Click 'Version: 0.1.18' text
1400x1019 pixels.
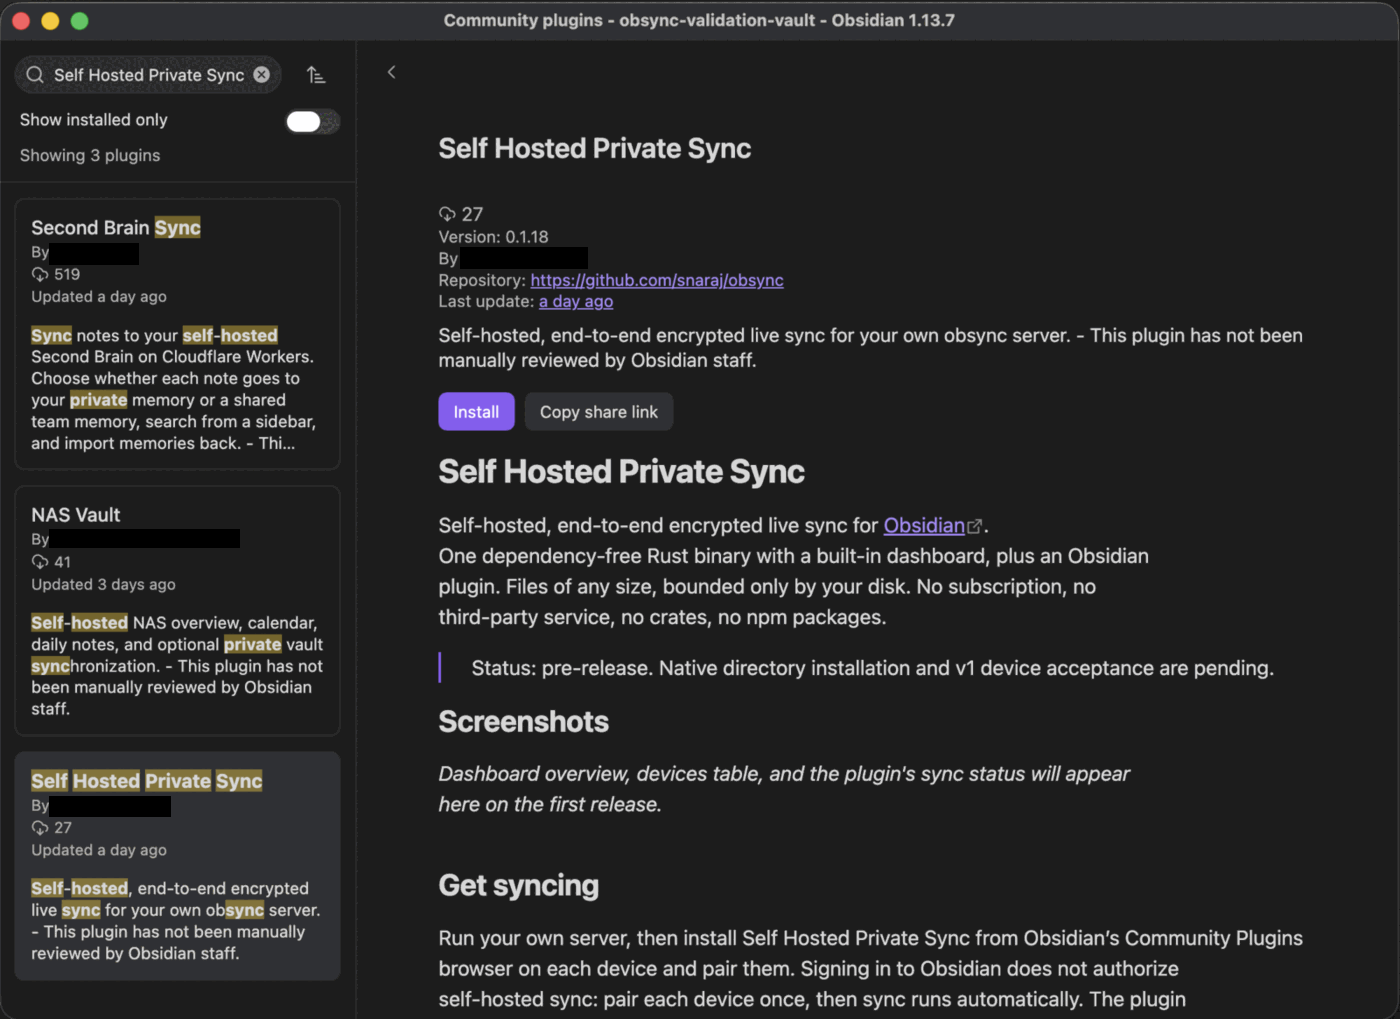[493, 237]
